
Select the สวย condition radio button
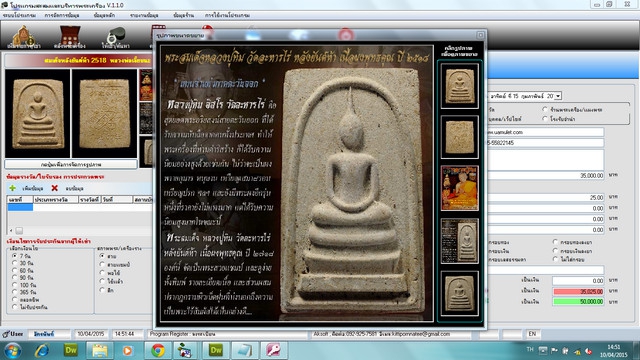(x=102, y=256)
